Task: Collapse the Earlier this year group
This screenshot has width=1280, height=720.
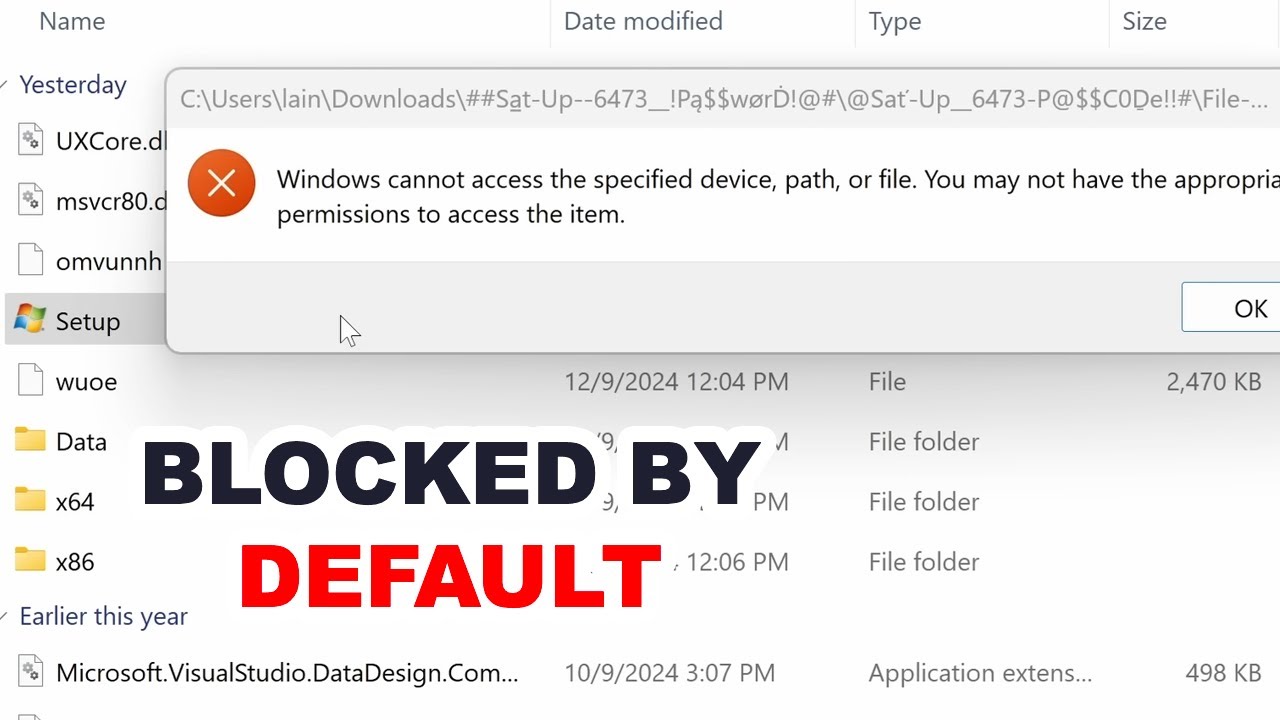Action: pos(7,616)
